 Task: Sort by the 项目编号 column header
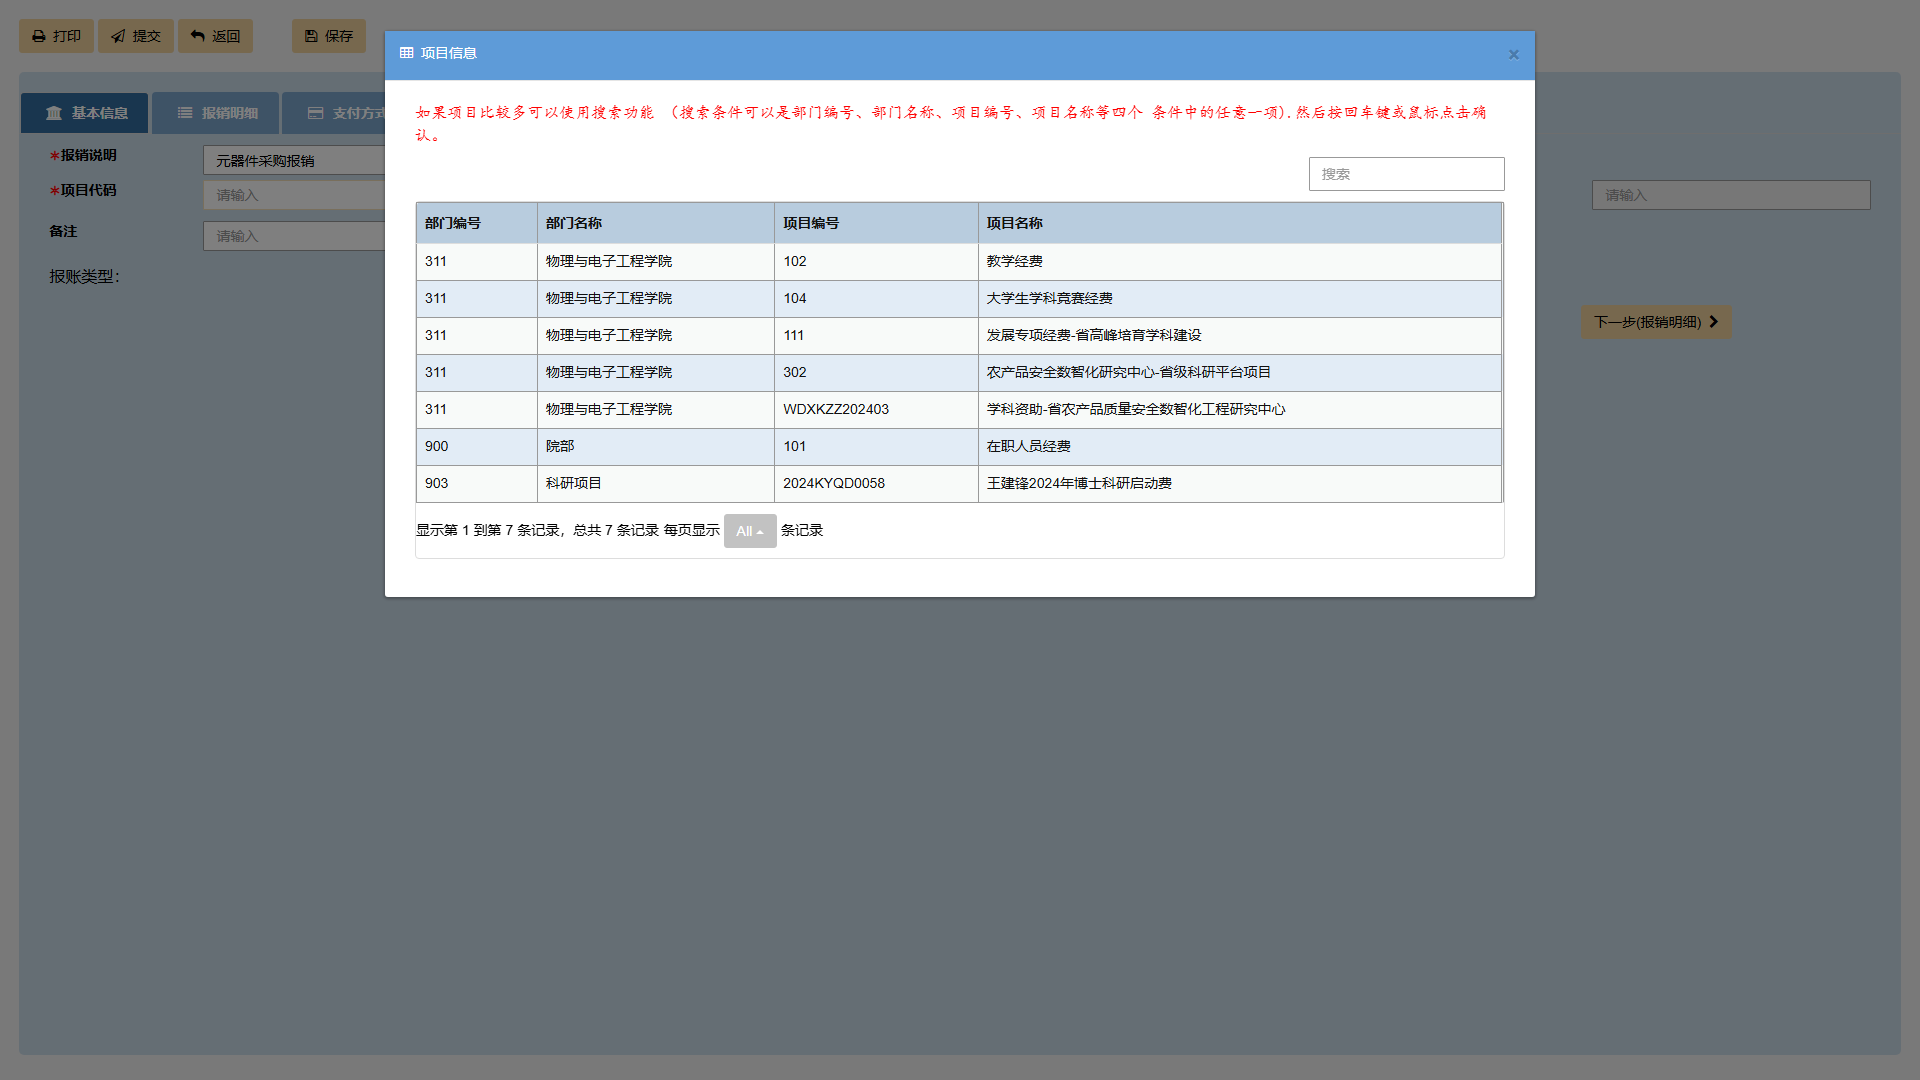(x=877, y=223)
